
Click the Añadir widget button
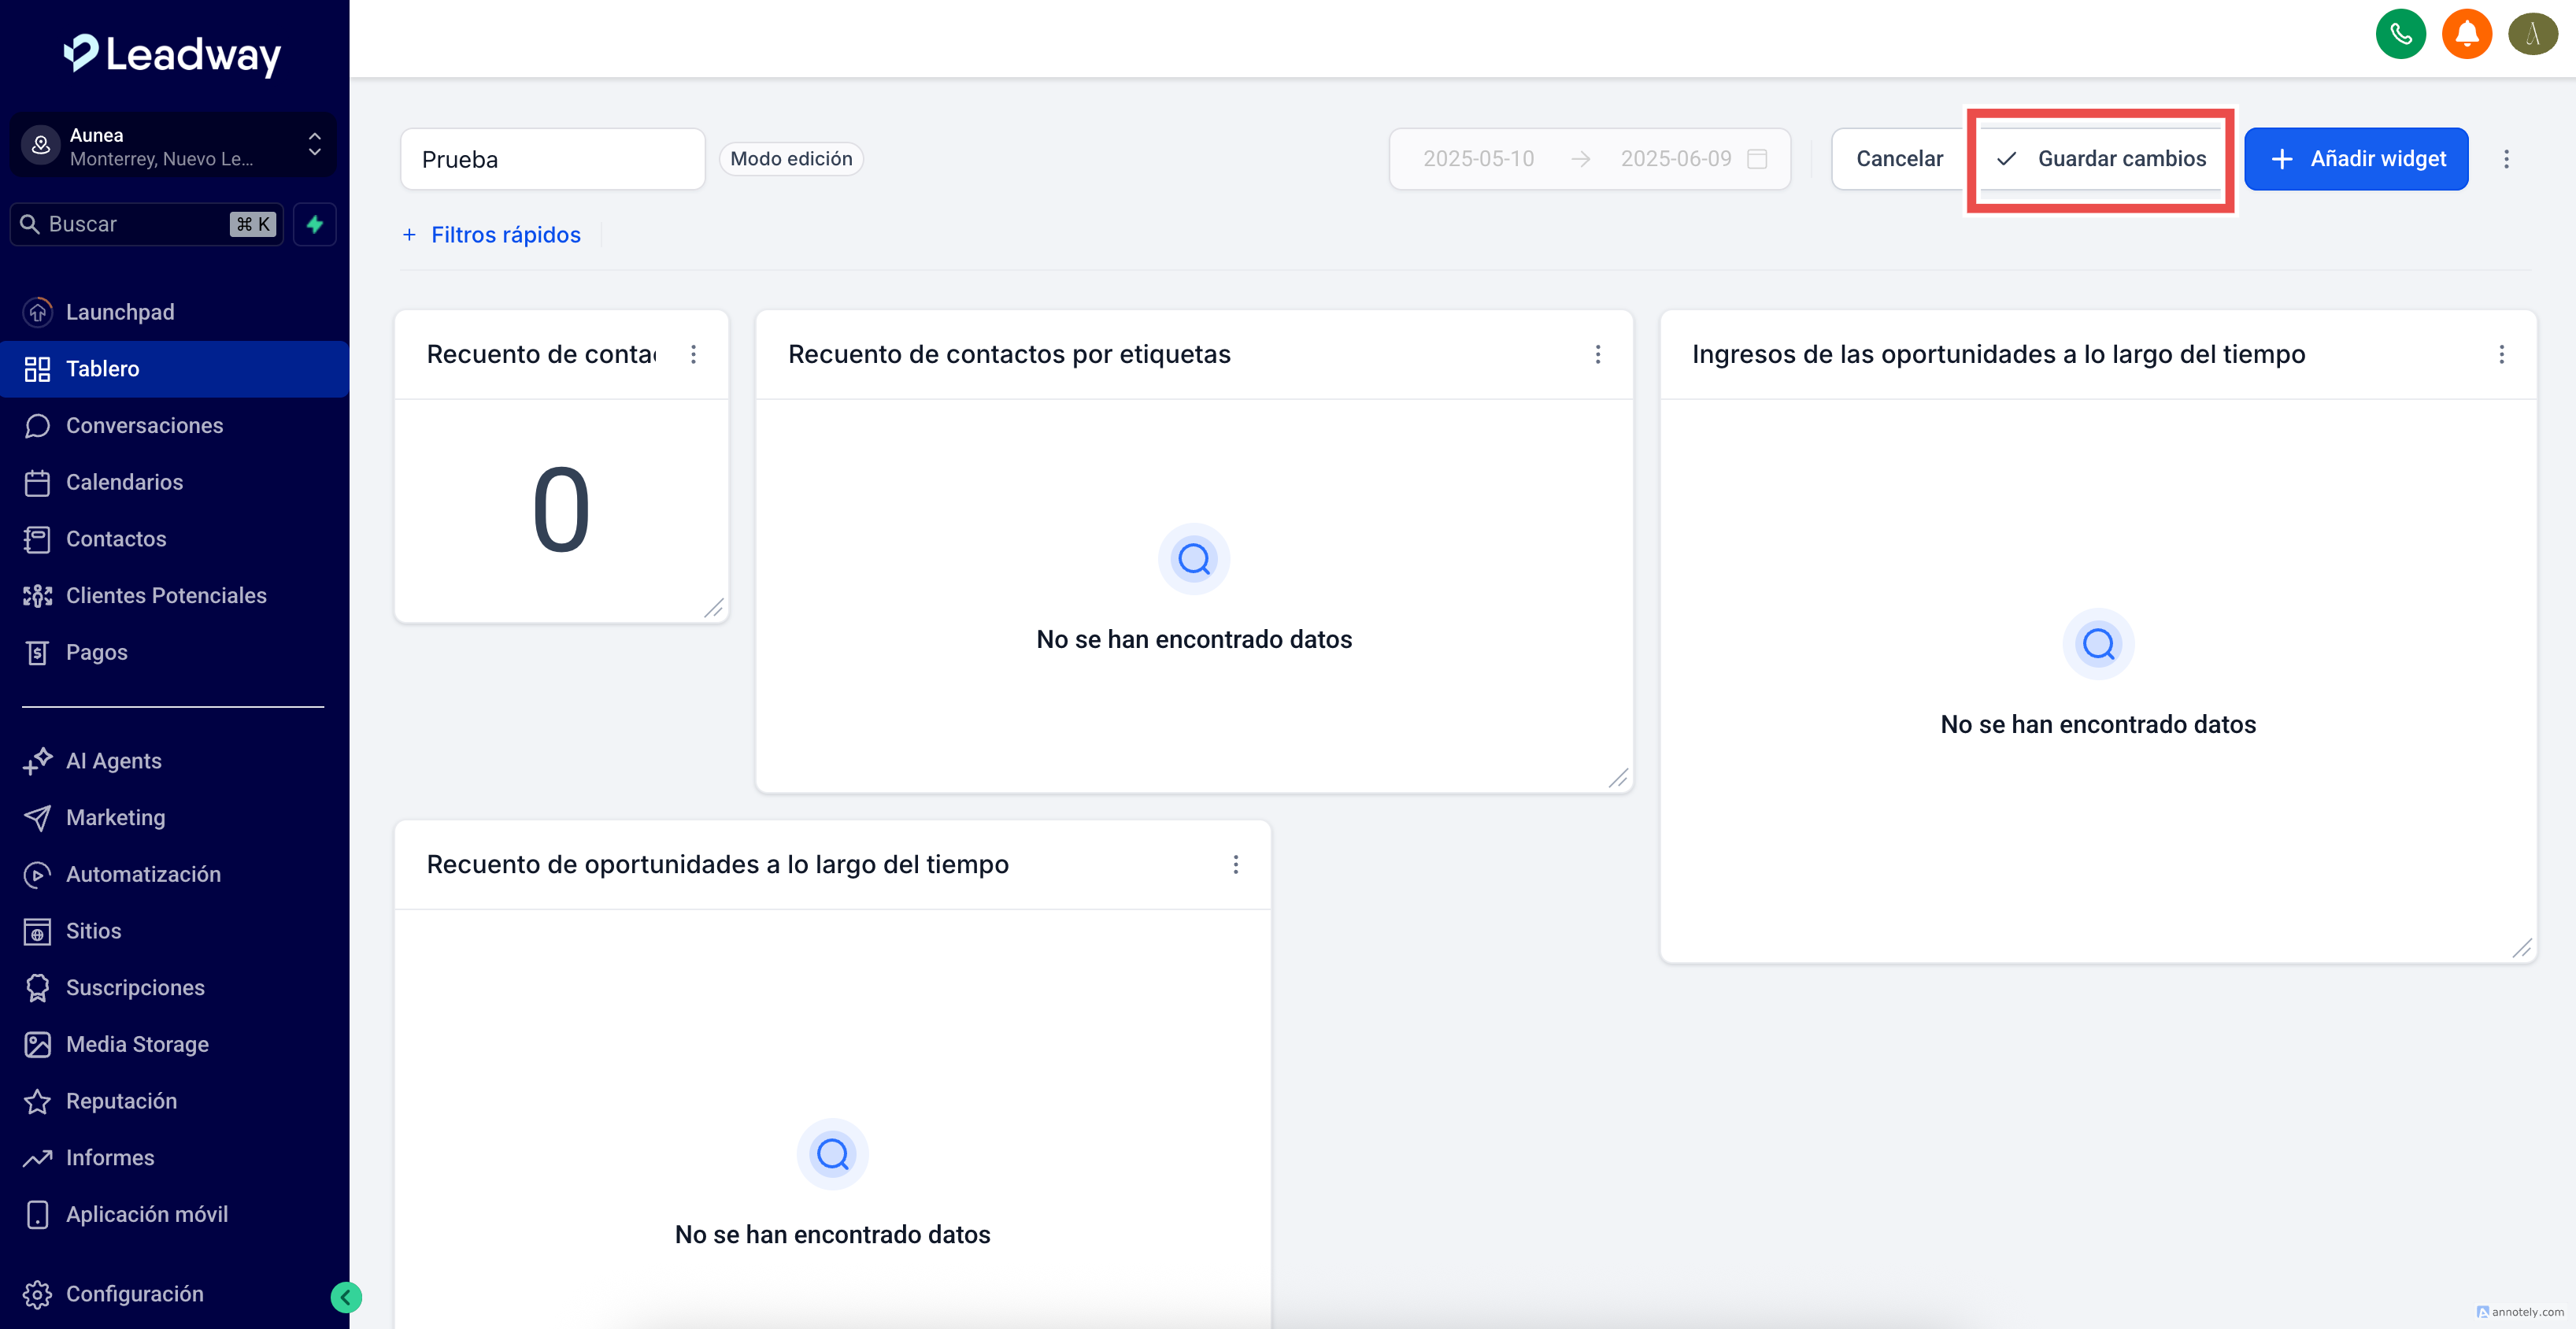2356,159
